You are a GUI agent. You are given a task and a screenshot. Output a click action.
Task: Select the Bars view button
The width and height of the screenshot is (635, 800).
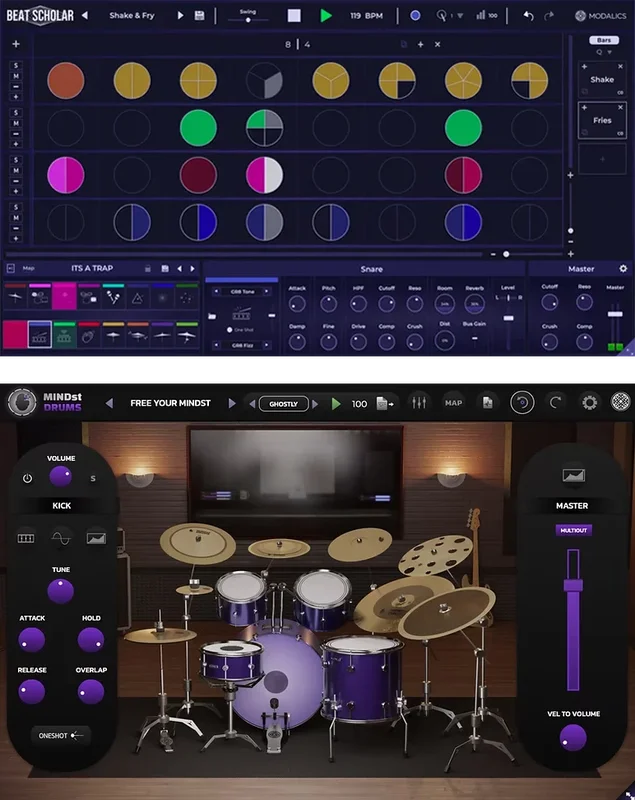604,40
